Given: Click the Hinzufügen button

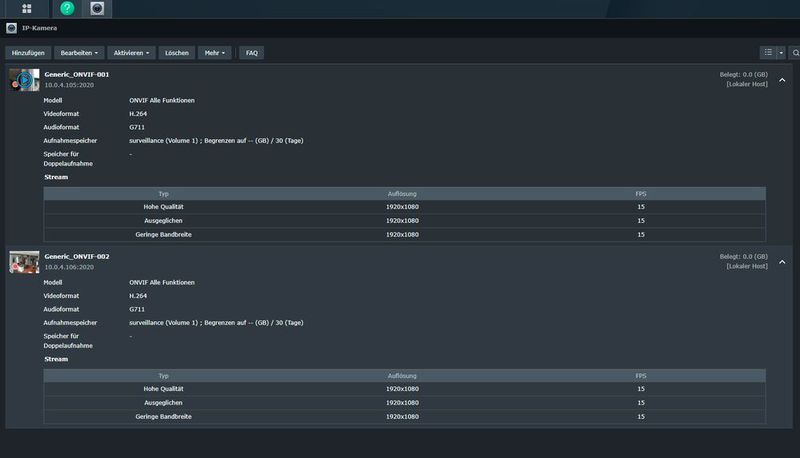Looking at the screenshot, I should [29, 52].
